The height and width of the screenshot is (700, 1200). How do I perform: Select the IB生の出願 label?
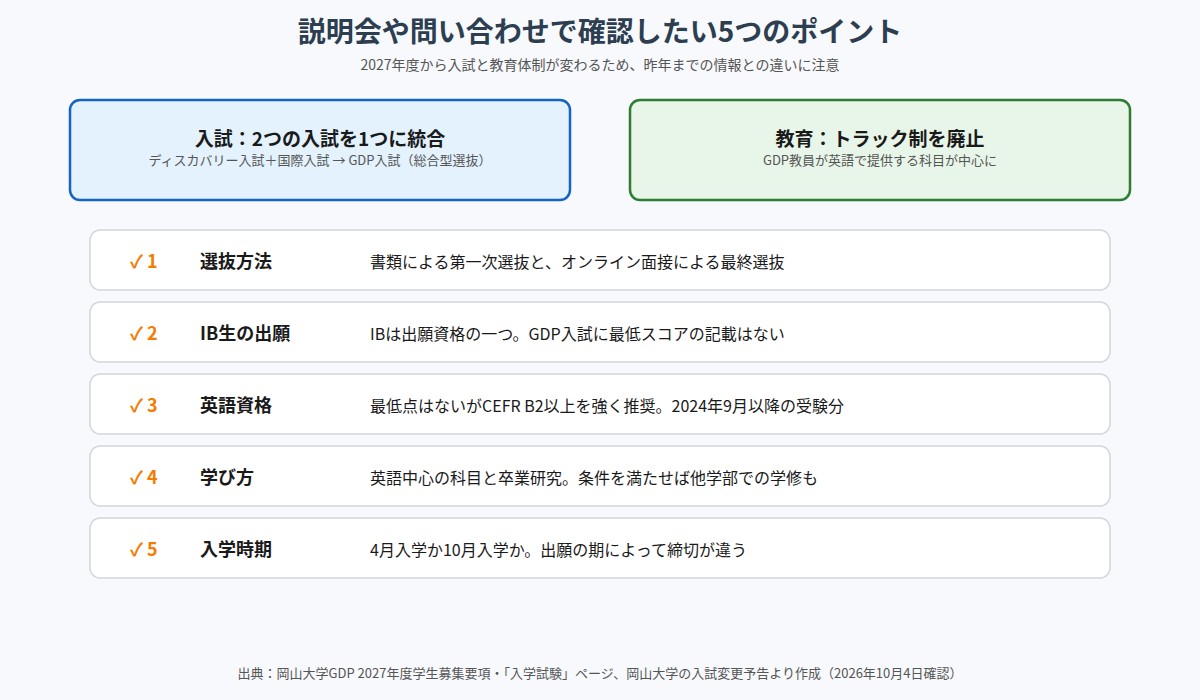click(x=245, y=334)
